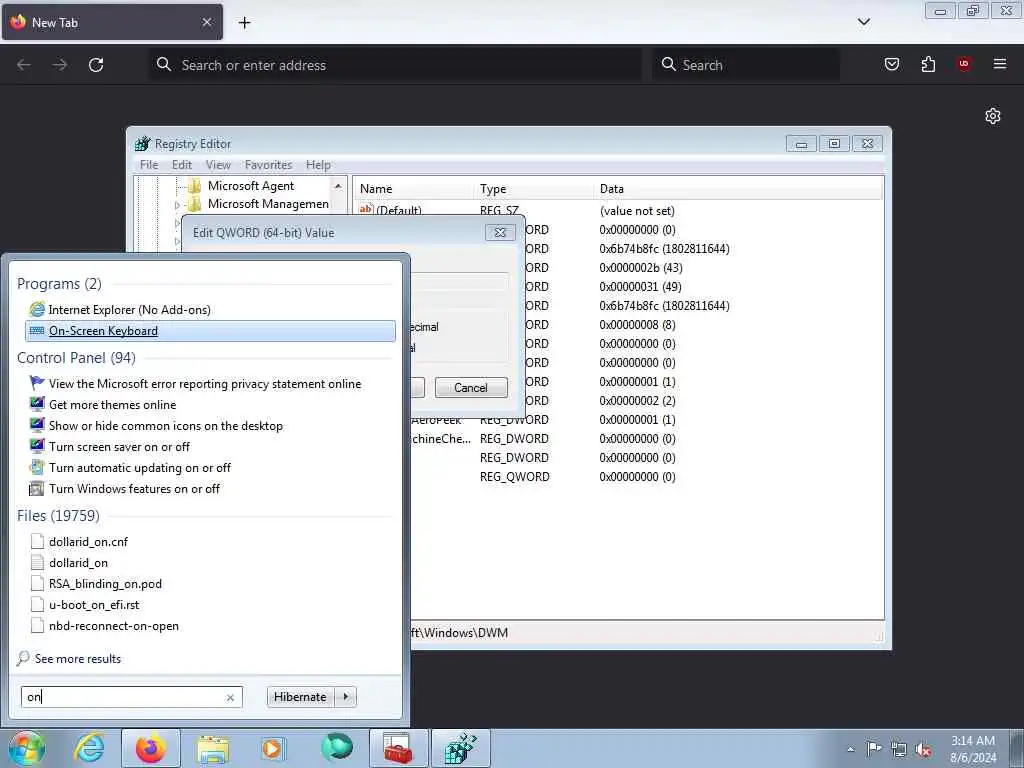
Task: Click Data column header
Action: pyautogui.click(x=738, y=189)
